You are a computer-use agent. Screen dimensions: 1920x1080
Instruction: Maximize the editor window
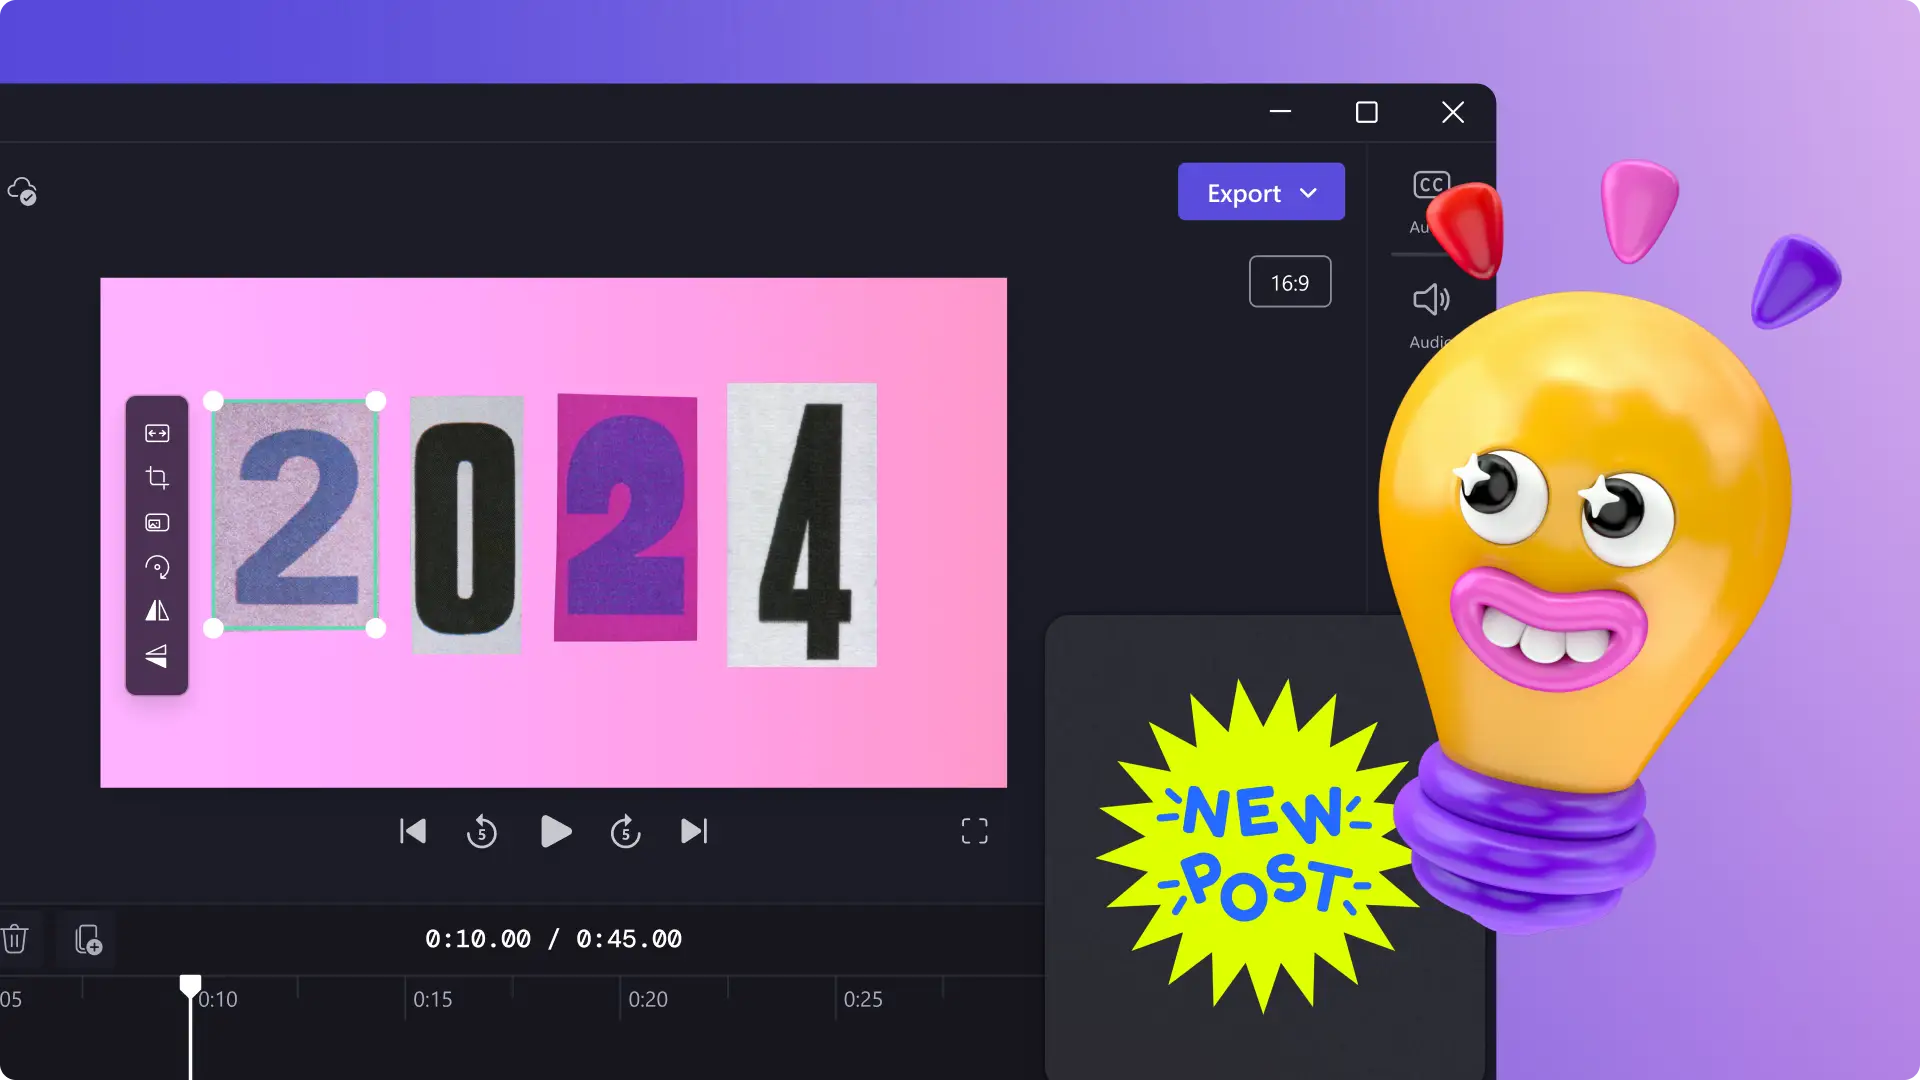(x=1367, y=112)
